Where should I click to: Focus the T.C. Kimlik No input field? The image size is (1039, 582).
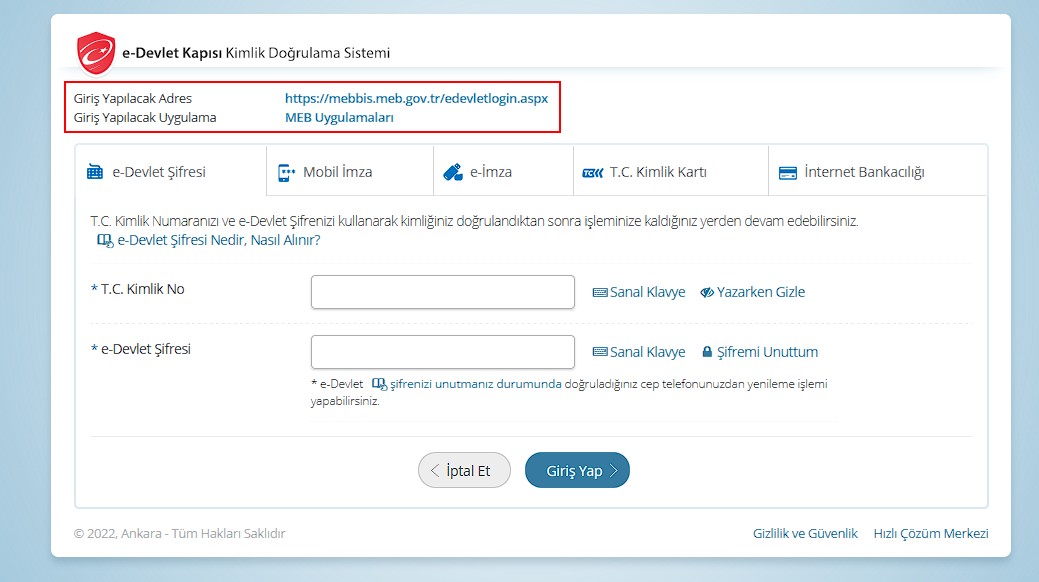(x=442, y=292)
